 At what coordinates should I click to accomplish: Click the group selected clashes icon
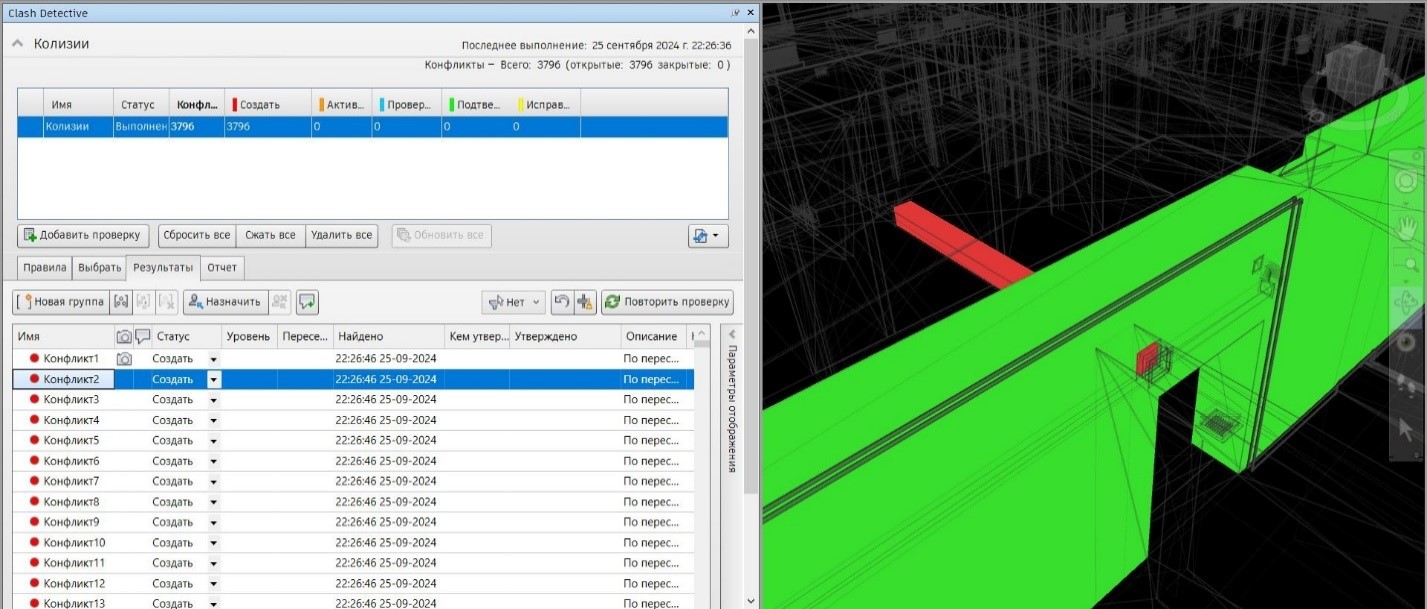click(122, 302)
